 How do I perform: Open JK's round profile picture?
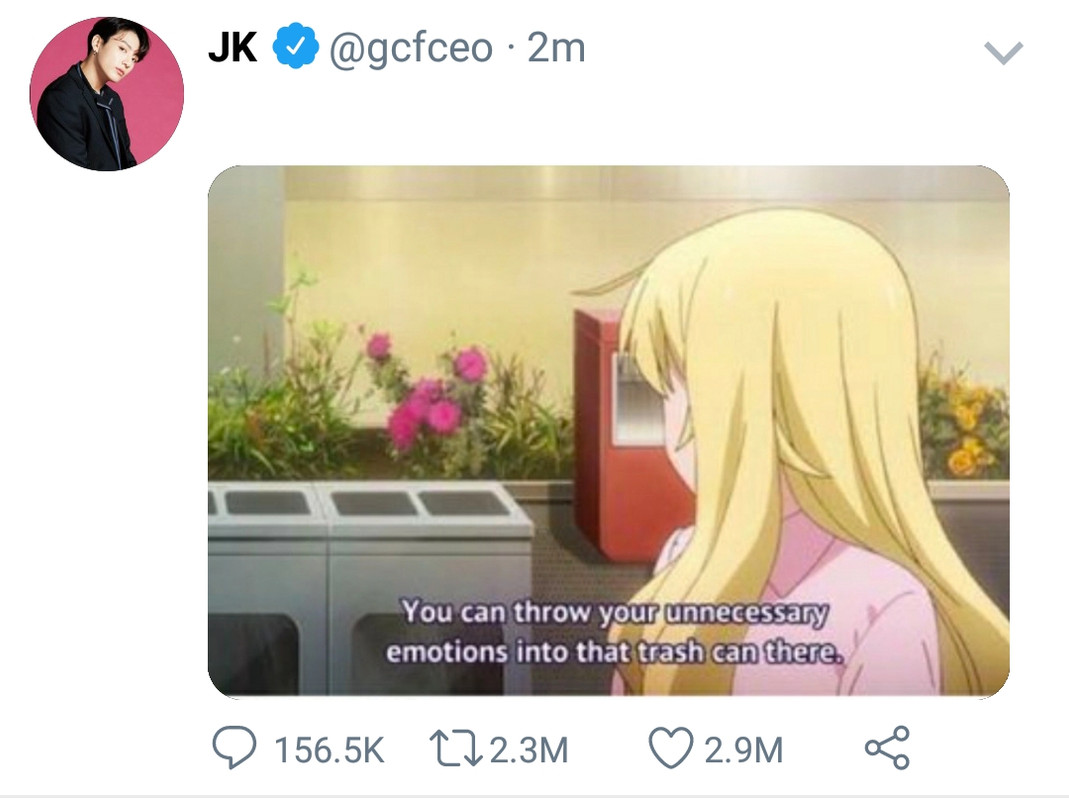[x=106, y=94]
